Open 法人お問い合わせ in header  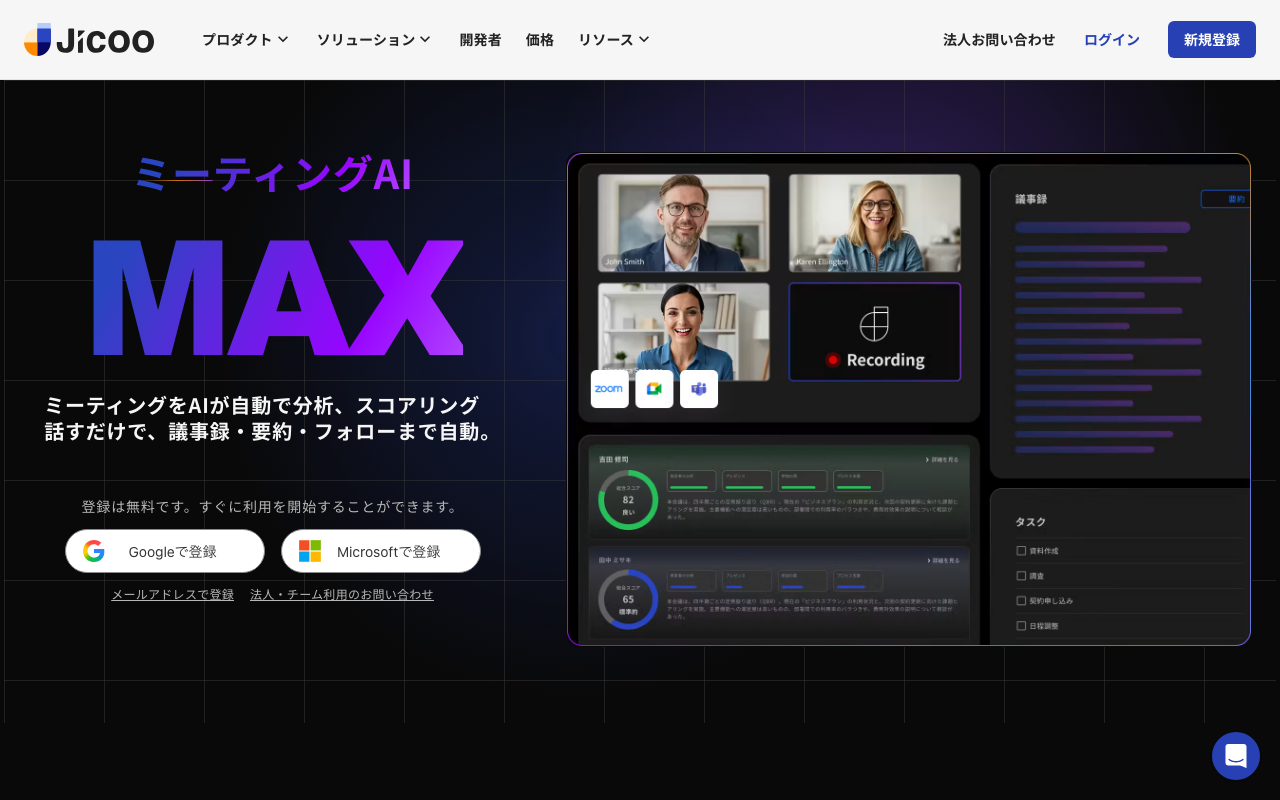999,40
